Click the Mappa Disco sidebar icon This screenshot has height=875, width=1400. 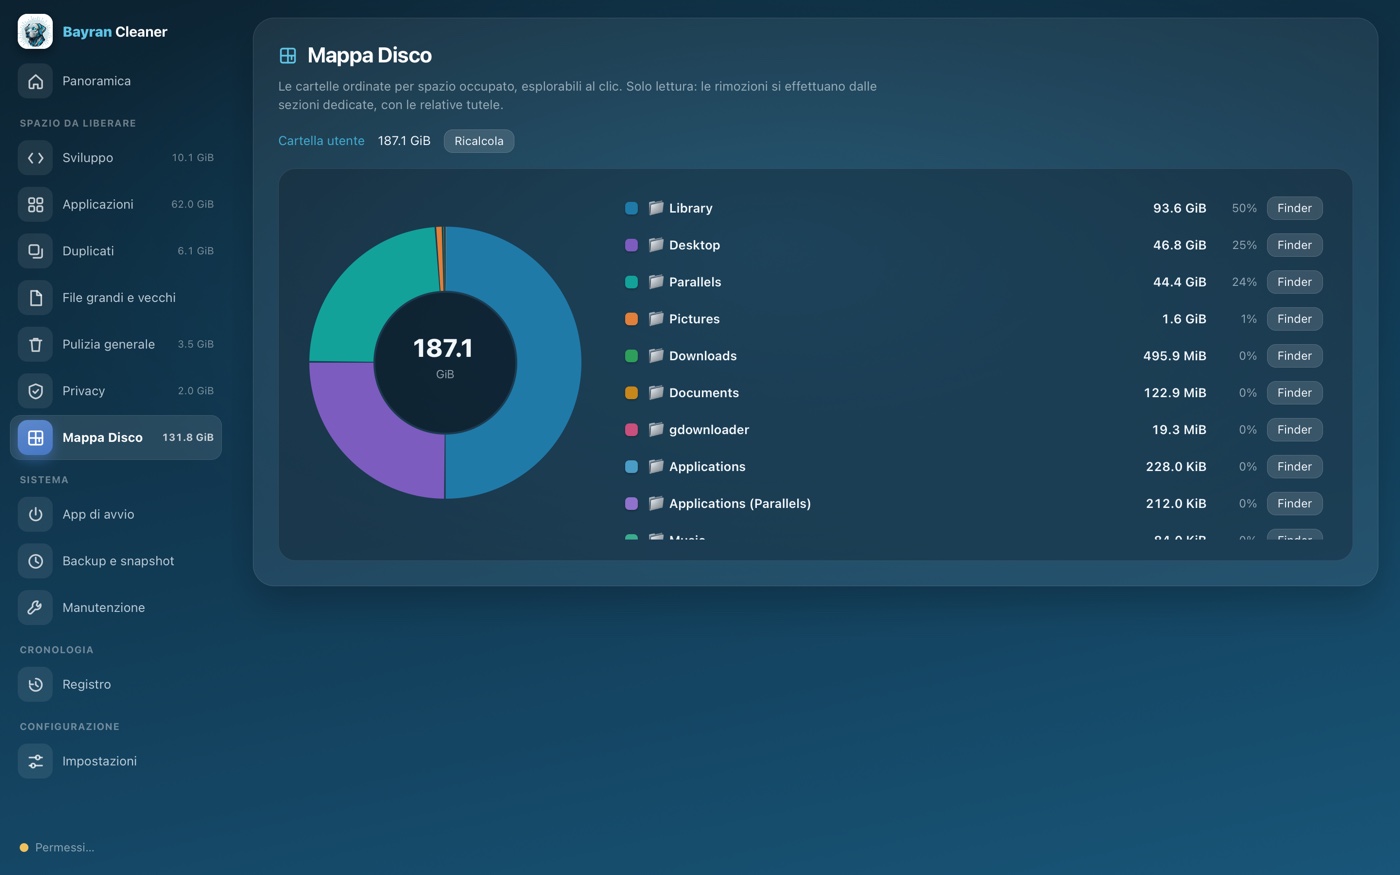tap(35, 438)
